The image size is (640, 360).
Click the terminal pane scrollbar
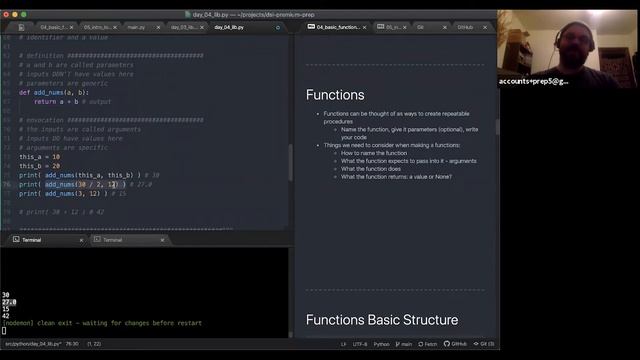(290, 334)
